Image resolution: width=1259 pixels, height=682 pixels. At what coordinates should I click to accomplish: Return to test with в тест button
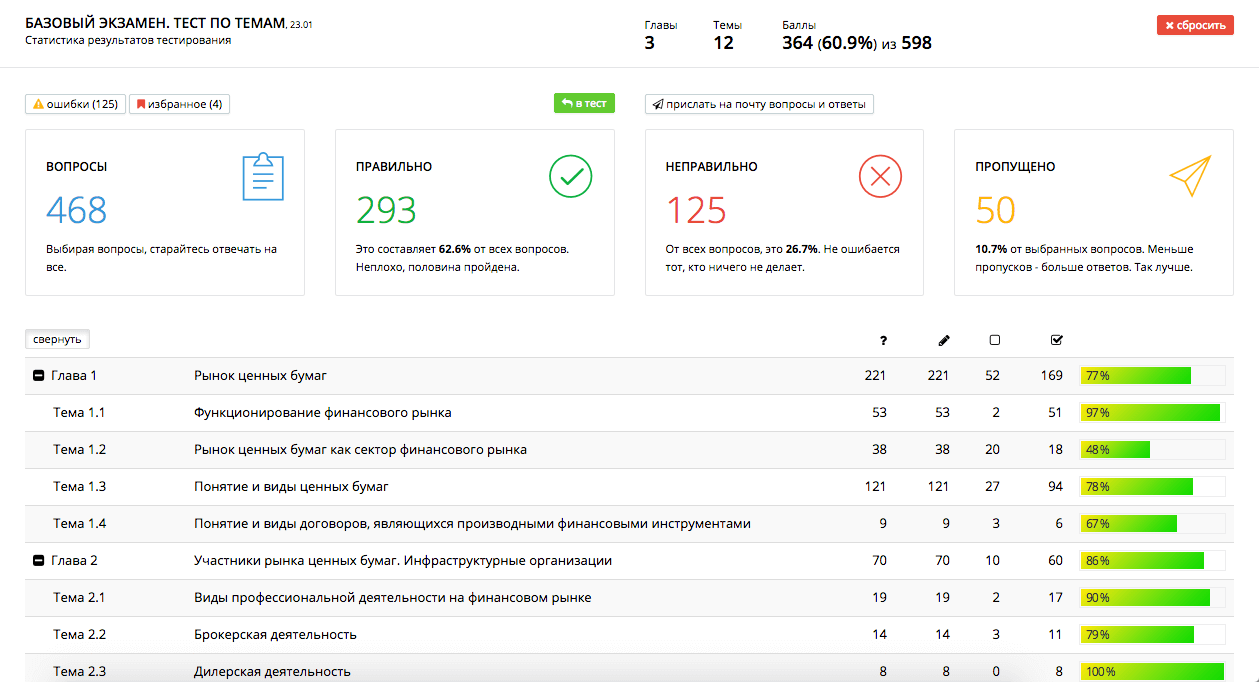pyautogui.click(x=584, y=103)
